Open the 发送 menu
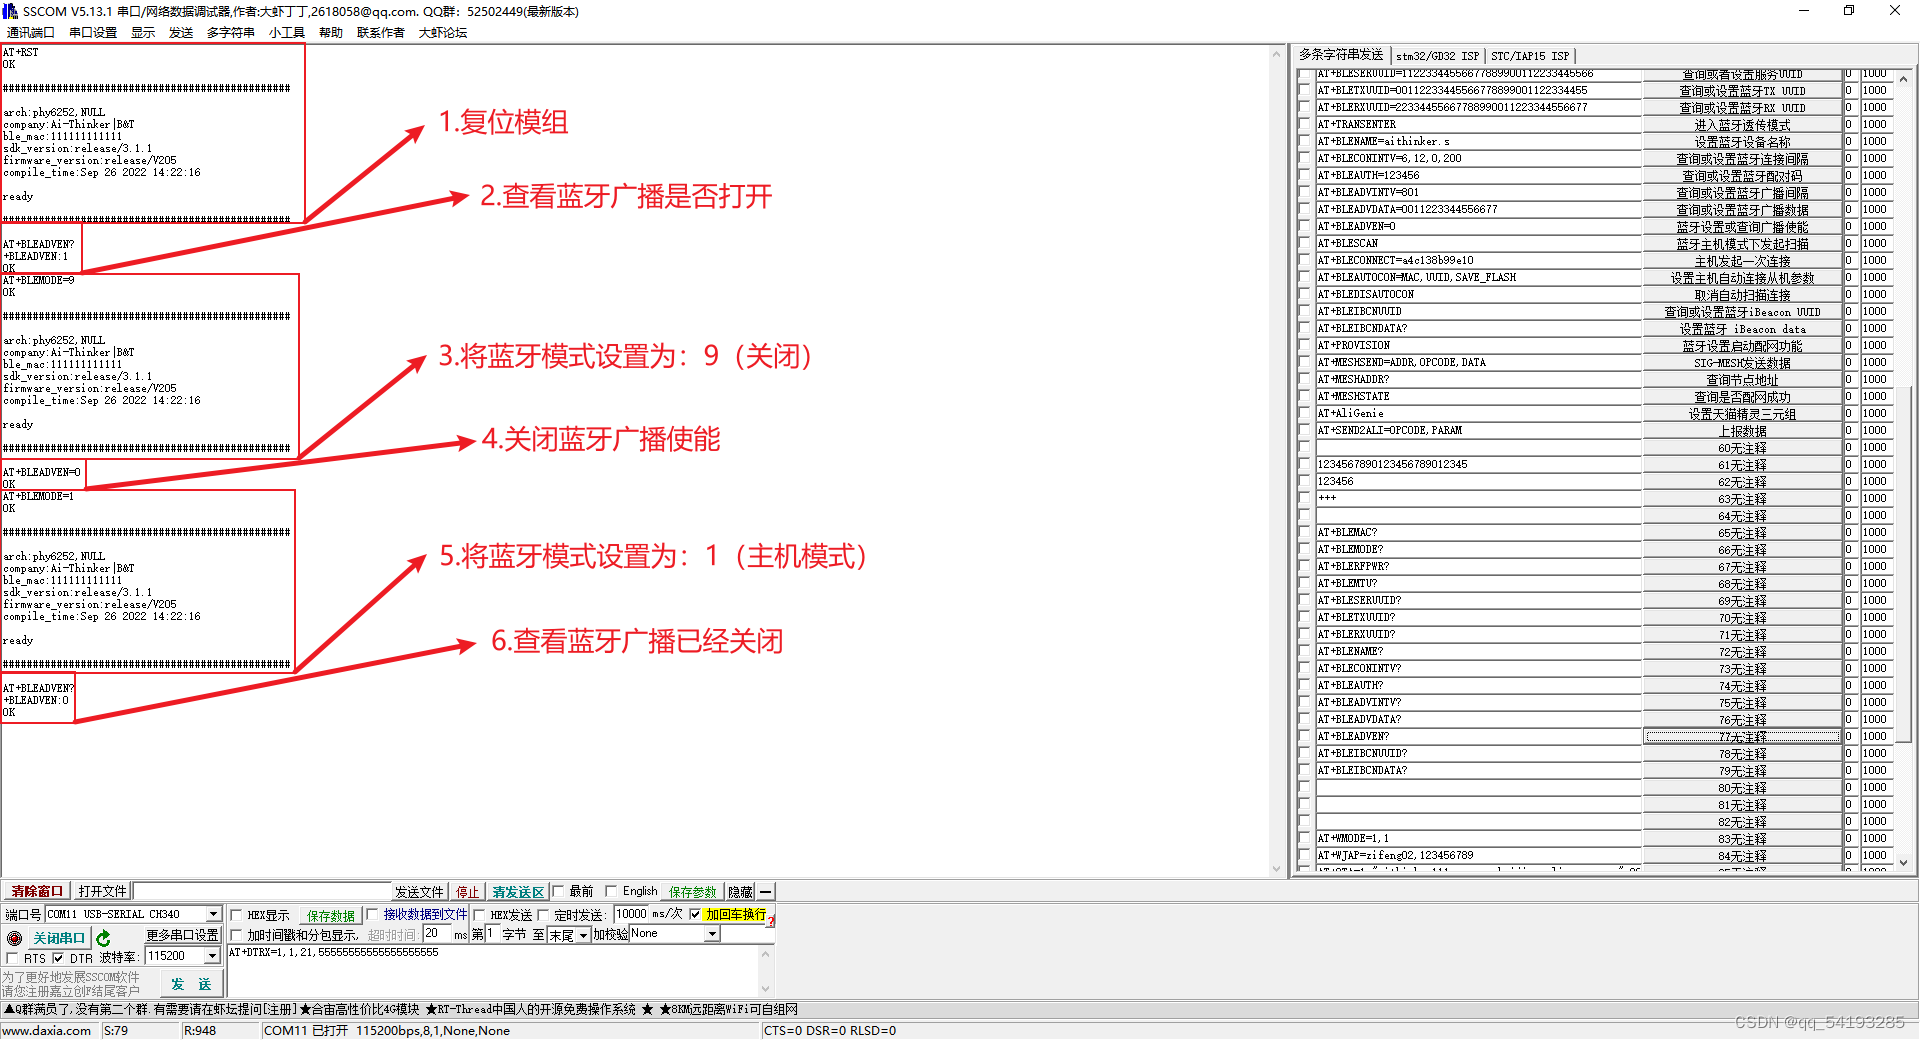The image size is (1920, 1040). pos(181,32)
